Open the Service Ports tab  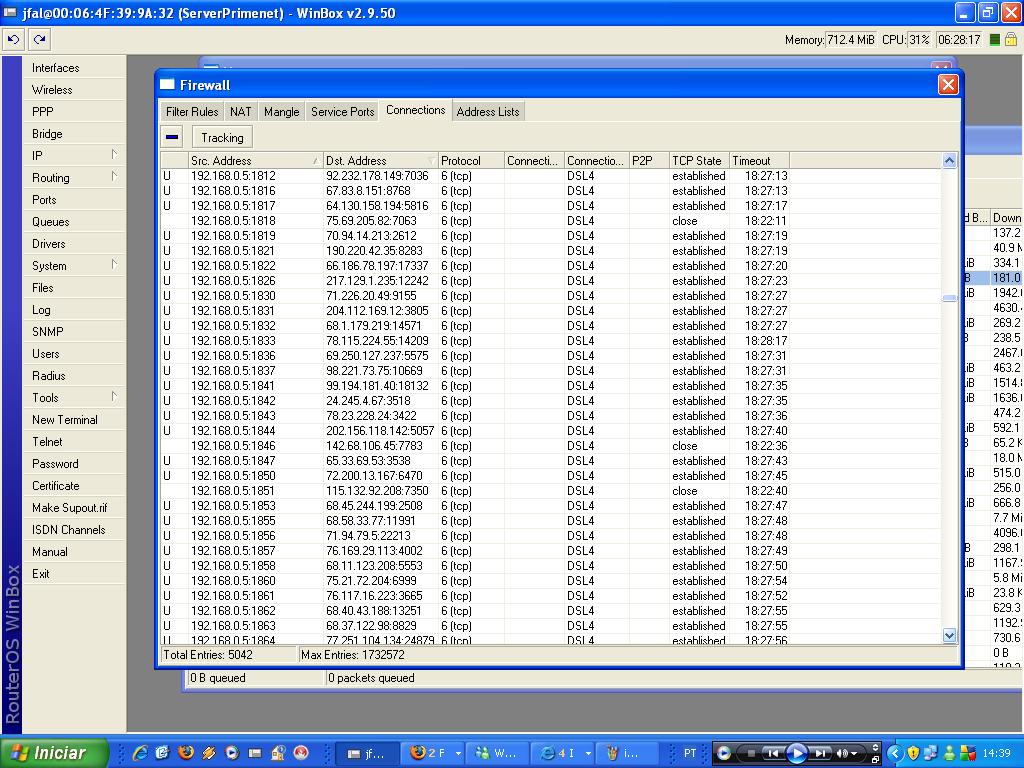(x=343, y=112)
